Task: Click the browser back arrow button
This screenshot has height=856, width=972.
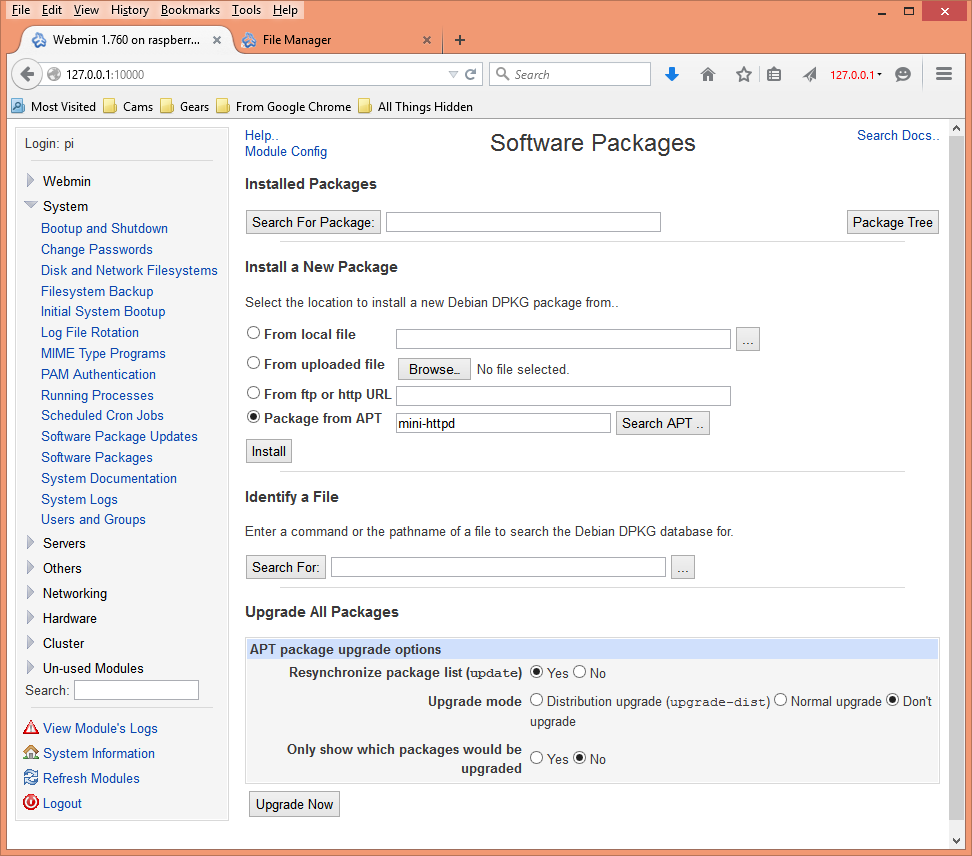Action: (x=27, y=75)
